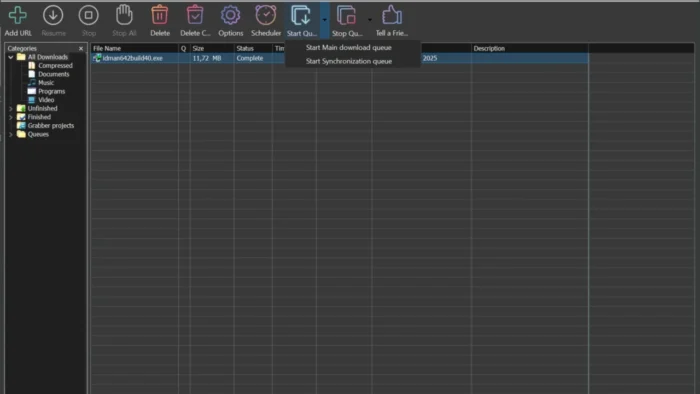This screenshot has height=394, width=700.
Task: Open the Scheduler clock icon
Action: [266, 16]
